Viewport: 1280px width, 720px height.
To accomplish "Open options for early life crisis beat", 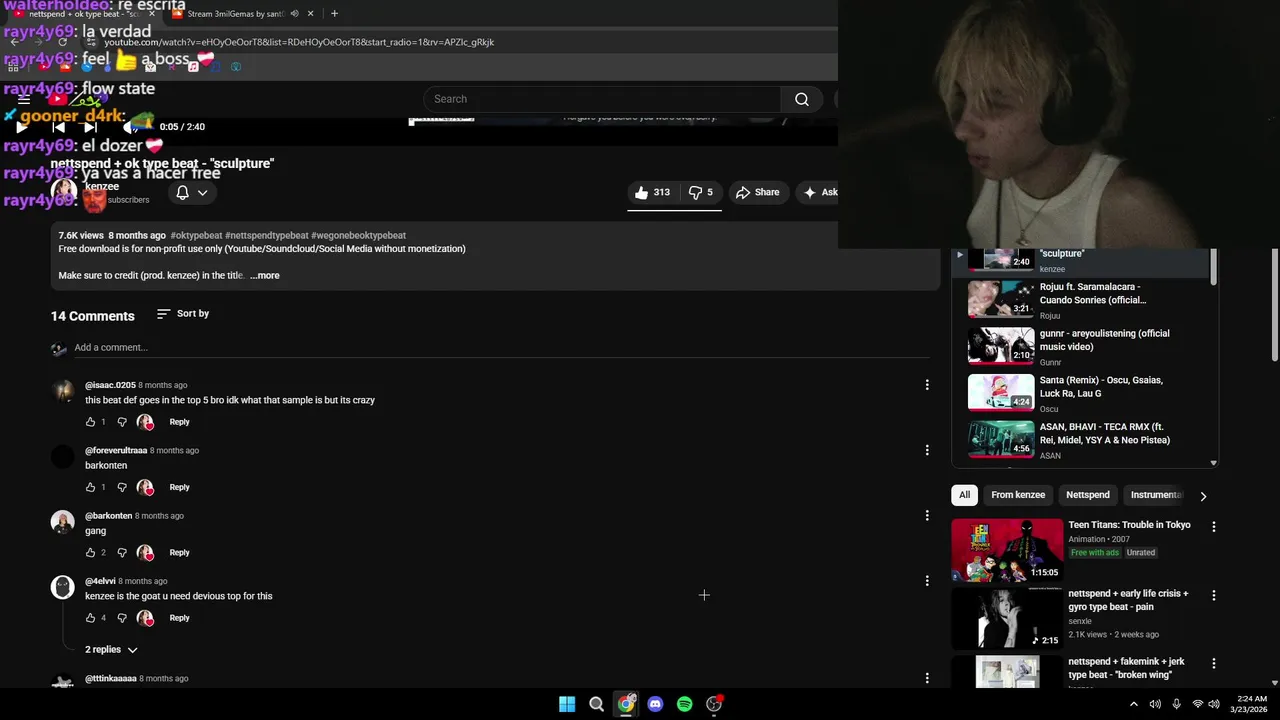I will 1214,595.
